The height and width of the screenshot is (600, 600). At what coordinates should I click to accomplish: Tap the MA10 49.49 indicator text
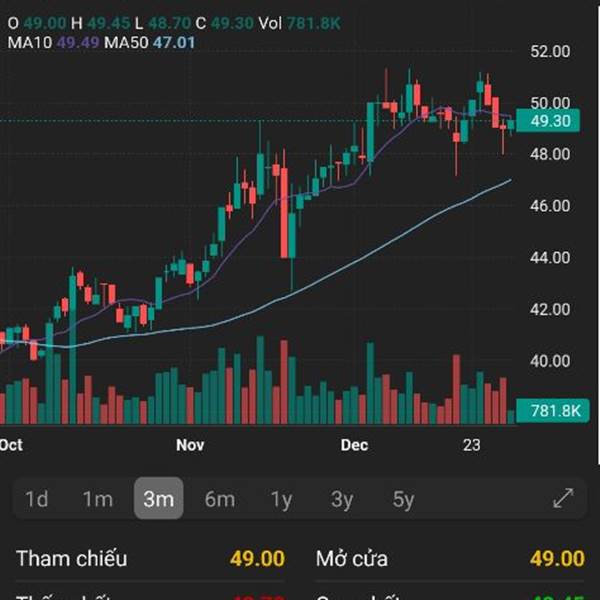click(54, 42)
